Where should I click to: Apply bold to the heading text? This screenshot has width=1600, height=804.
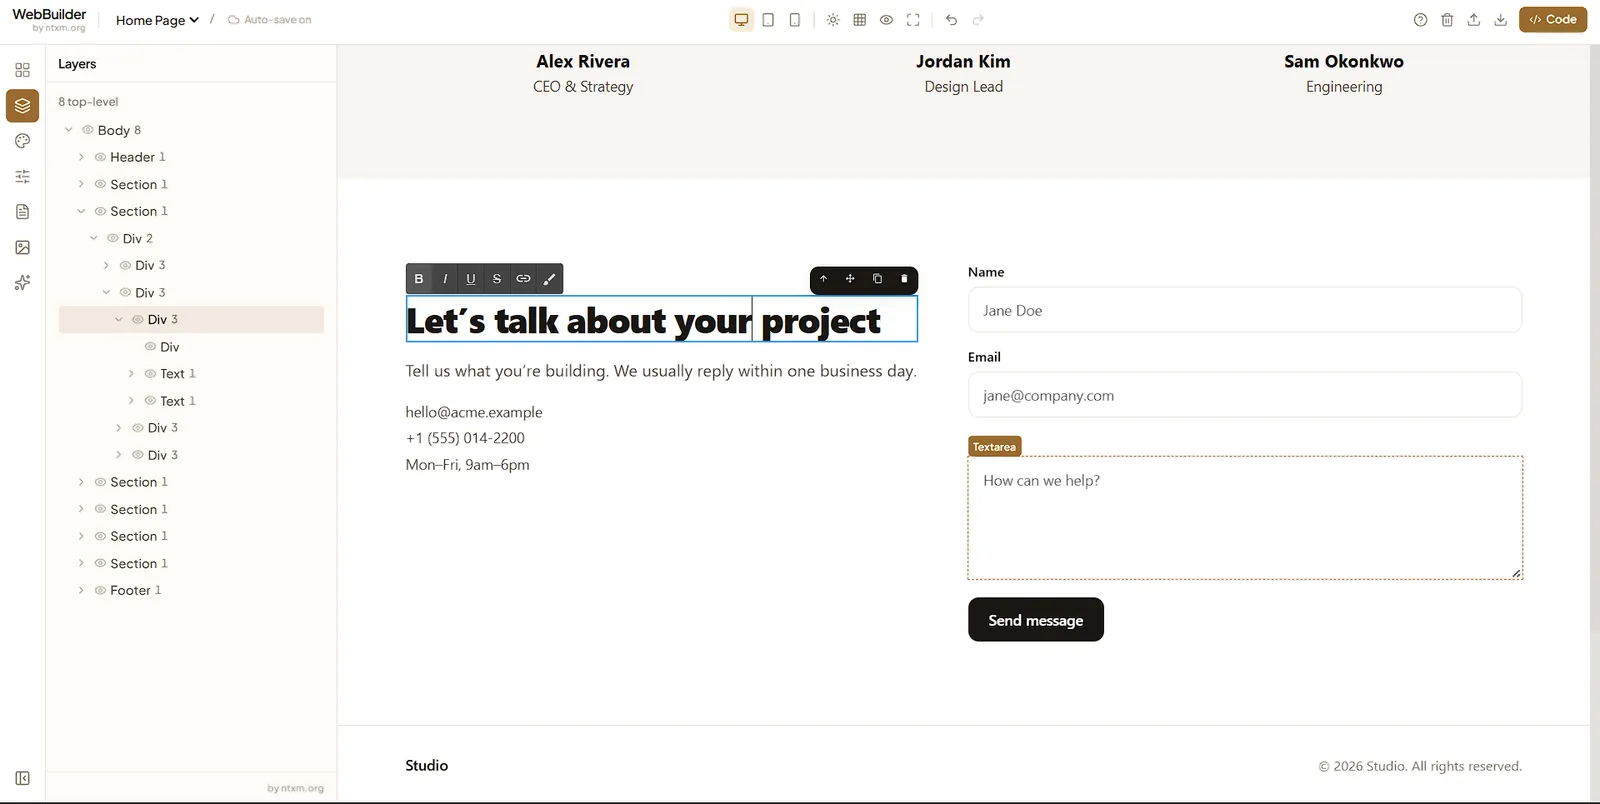tap(419, 279)
